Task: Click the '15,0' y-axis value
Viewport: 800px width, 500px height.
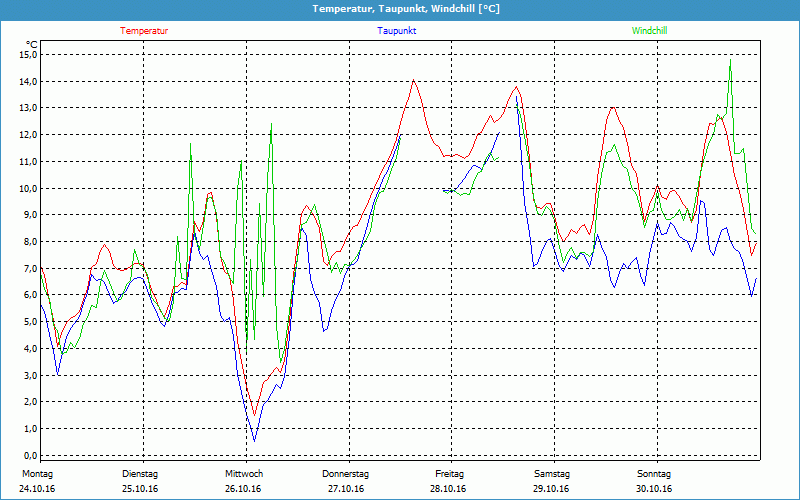Action: click(x=28, y=55)
